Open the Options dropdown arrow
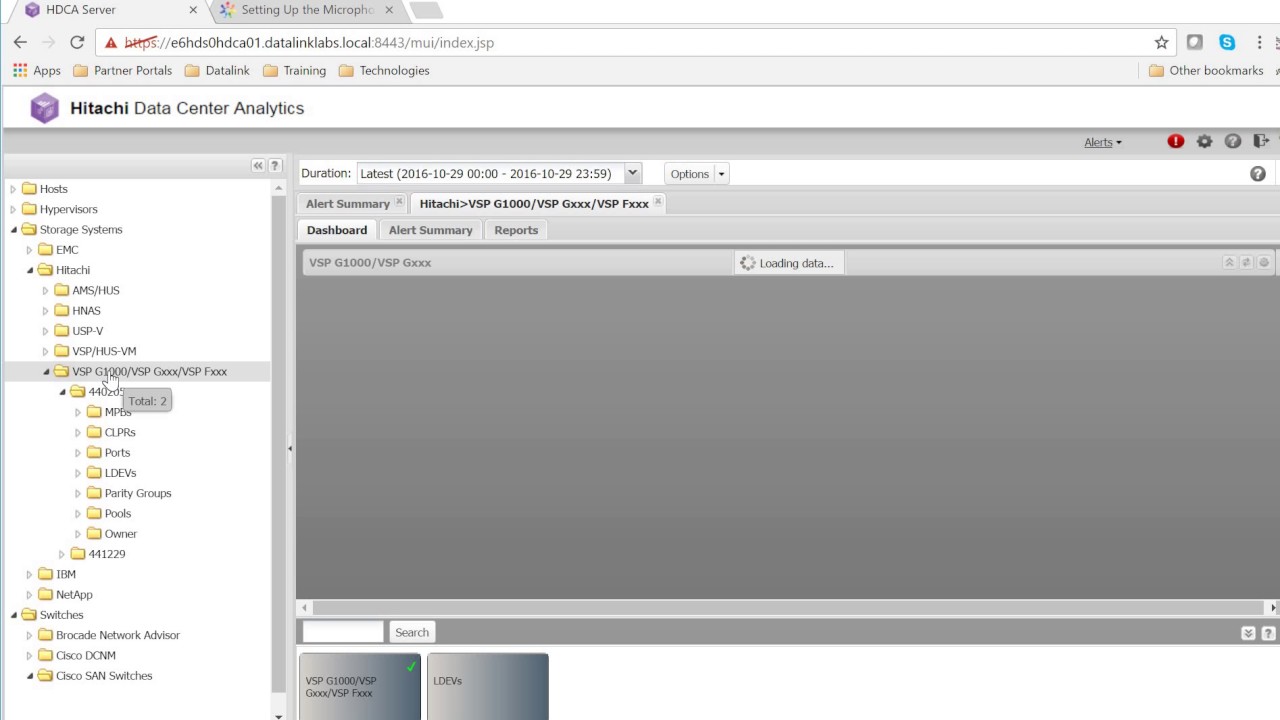 (x=721, y=174)
